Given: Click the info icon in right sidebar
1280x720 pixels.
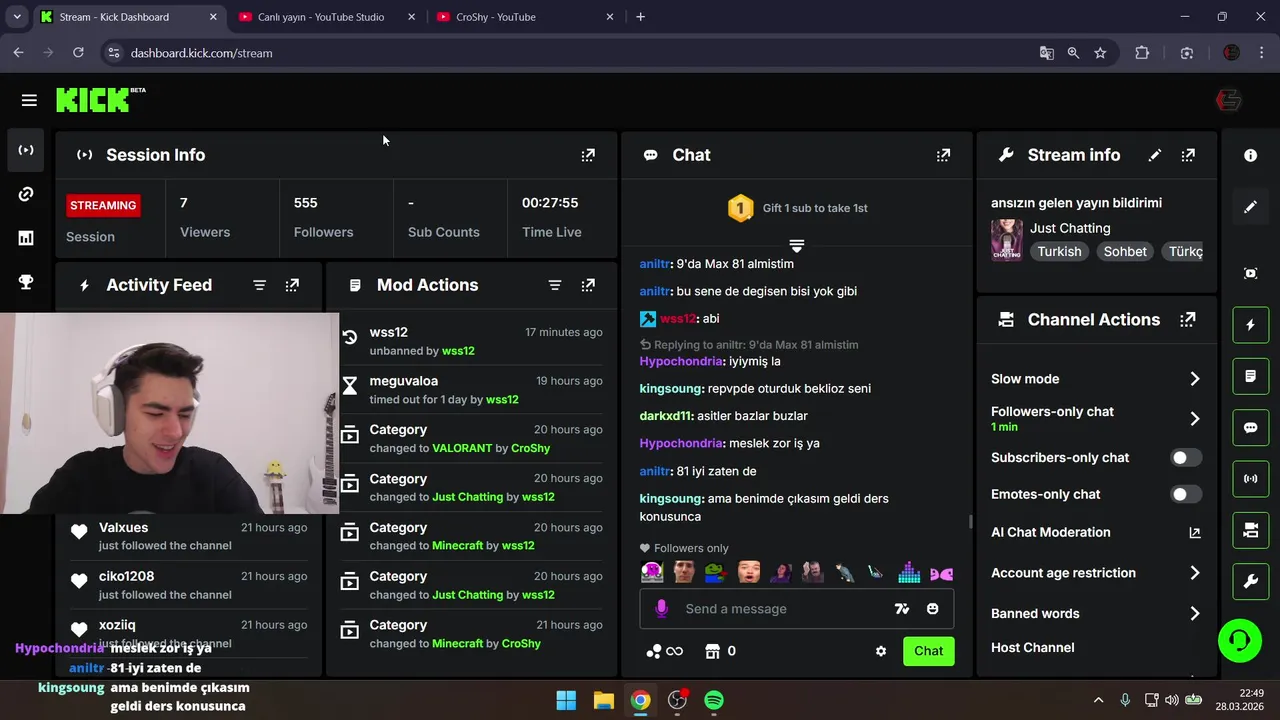Looking at the screenshot, I should [1250, 155].
